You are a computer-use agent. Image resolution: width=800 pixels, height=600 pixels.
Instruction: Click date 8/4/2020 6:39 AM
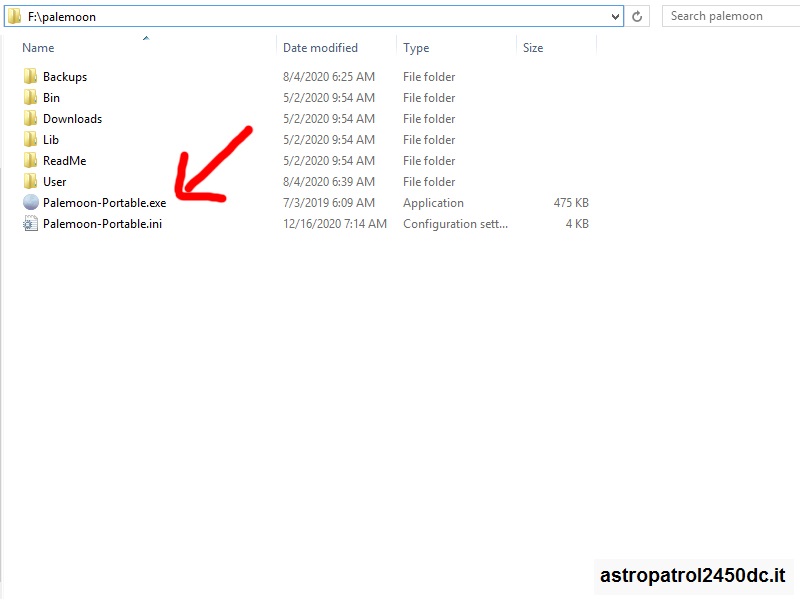click(329, 182)
